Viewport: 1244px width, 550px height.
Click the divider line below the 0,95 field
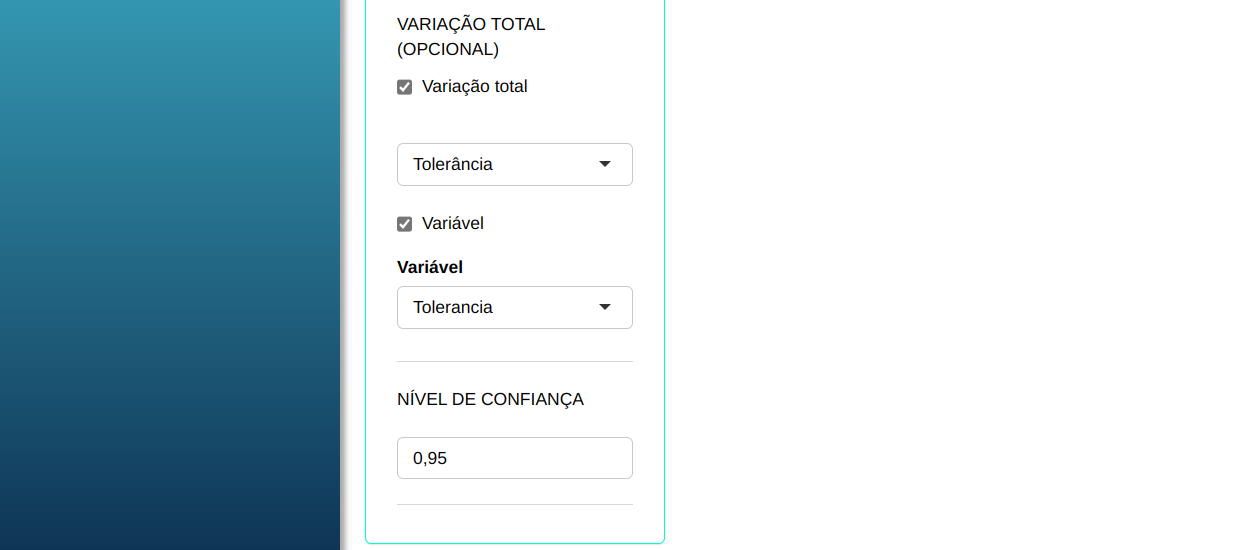point(515,504)
